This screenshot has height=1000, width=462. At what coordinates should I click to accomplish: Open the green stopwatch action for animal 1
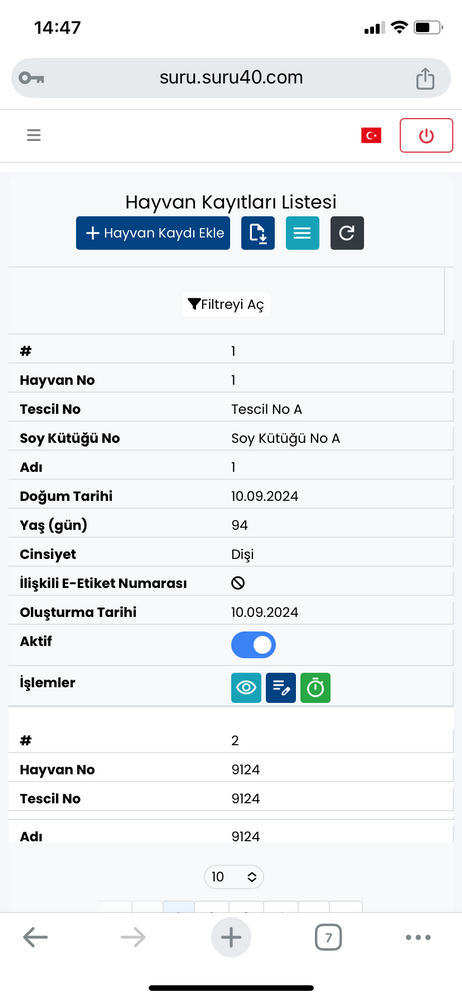[315, 688]
